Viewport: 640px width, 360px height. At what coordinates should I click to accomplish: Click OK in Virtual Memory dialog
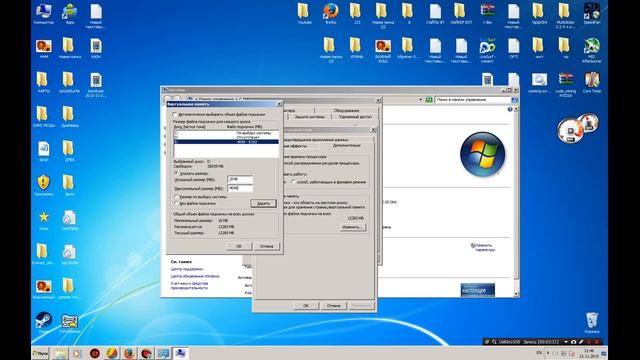[x=239, y=246]
